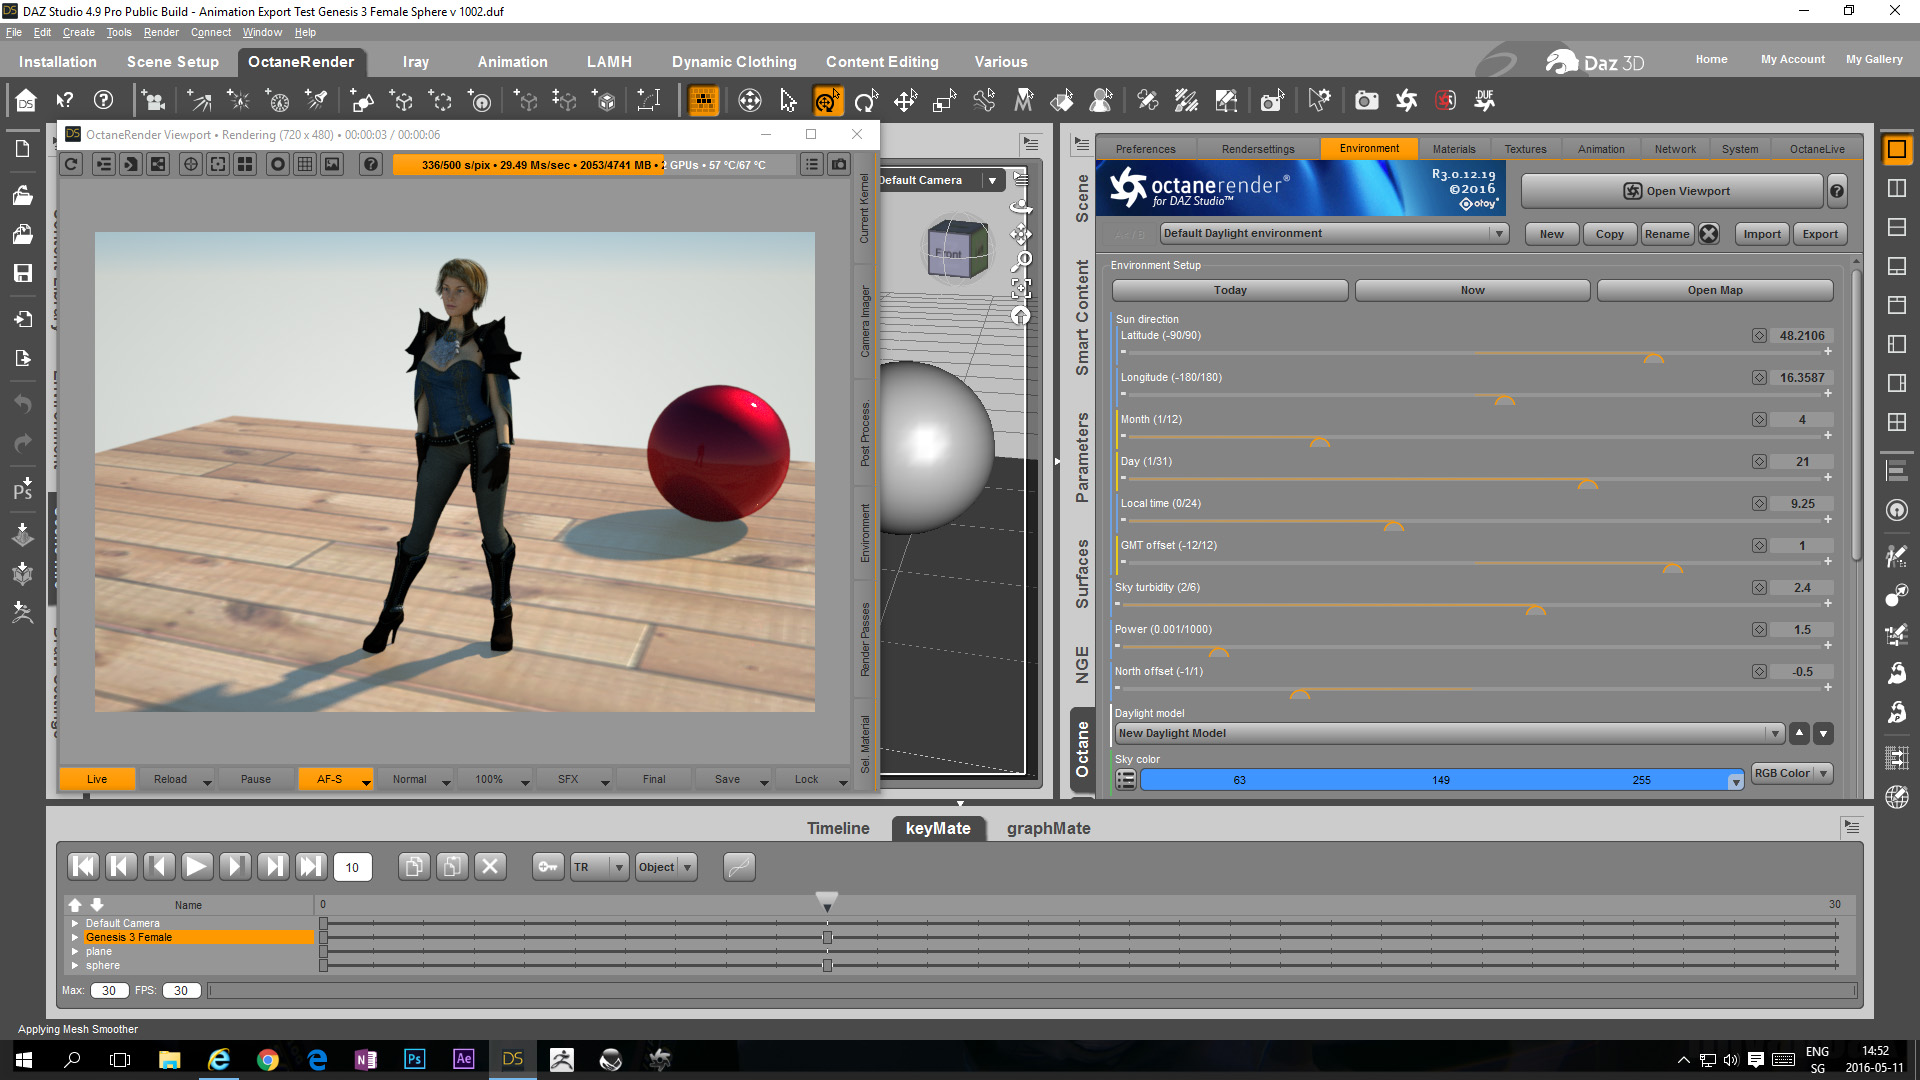Click the delete keyframe X icon
Image resolution: width=1920 pixels, height=1080 pixels.
[490, 867]
